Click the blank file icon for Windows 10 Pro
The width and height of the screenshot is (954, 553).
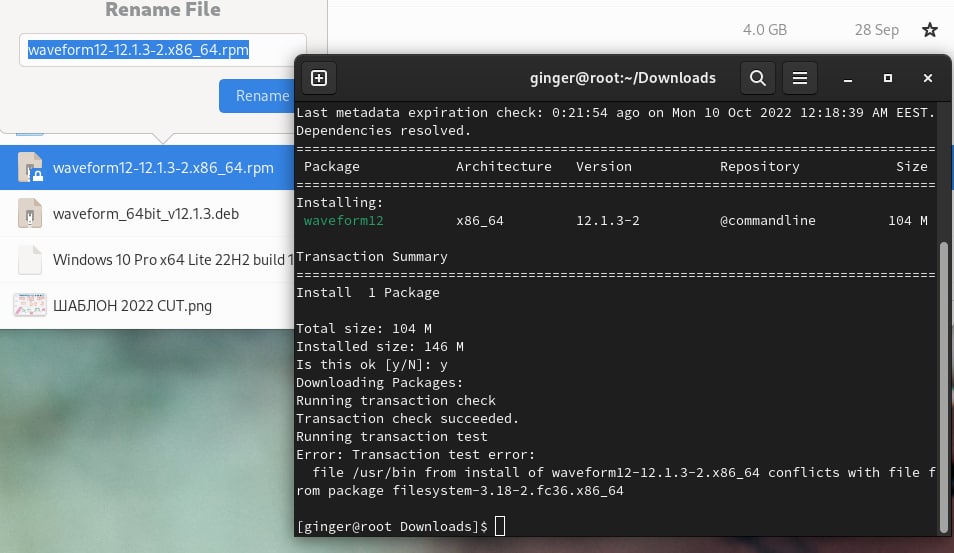(30, 260)
